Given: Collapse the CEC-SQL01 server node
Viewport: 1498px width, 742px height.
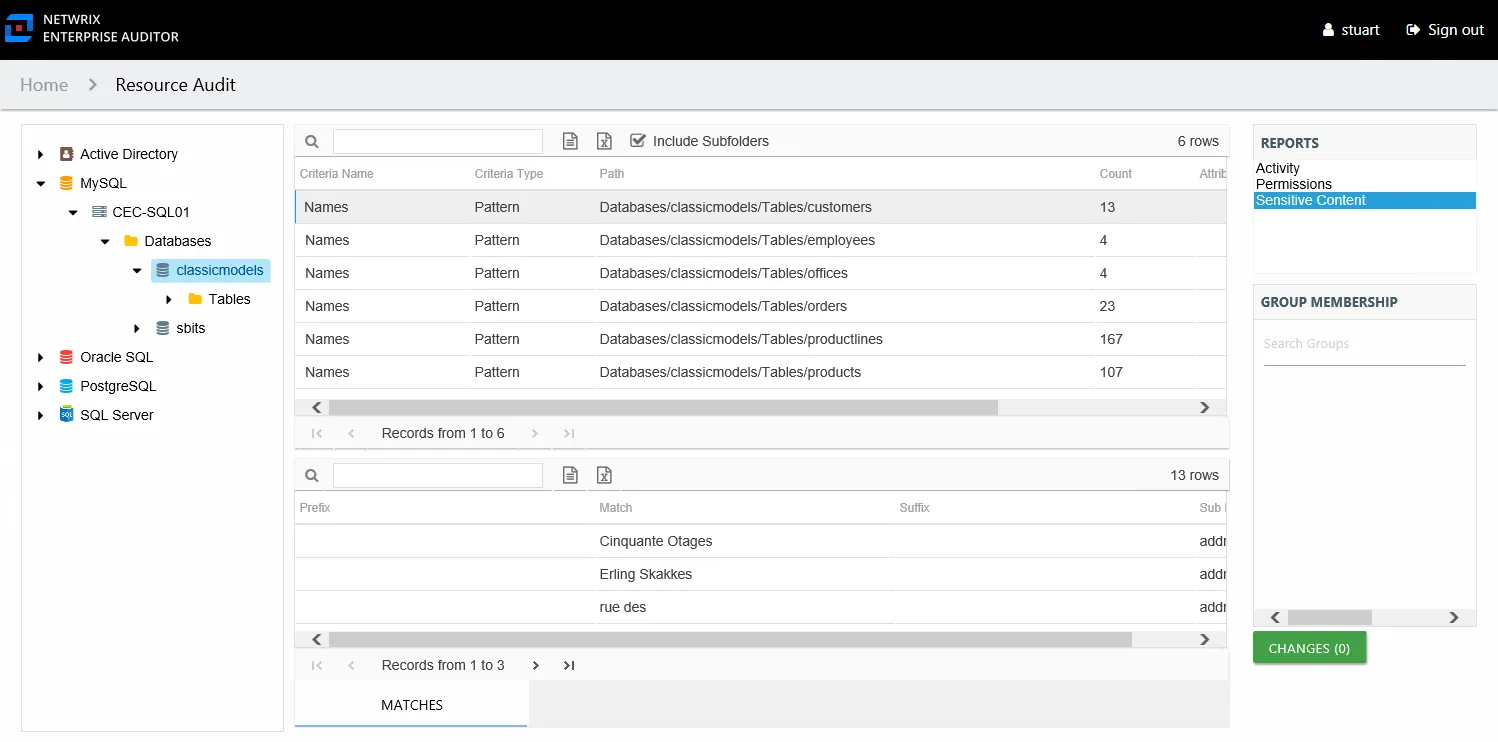Looking at the screenshot, I should pyautogui.click(x=73, y=212).
